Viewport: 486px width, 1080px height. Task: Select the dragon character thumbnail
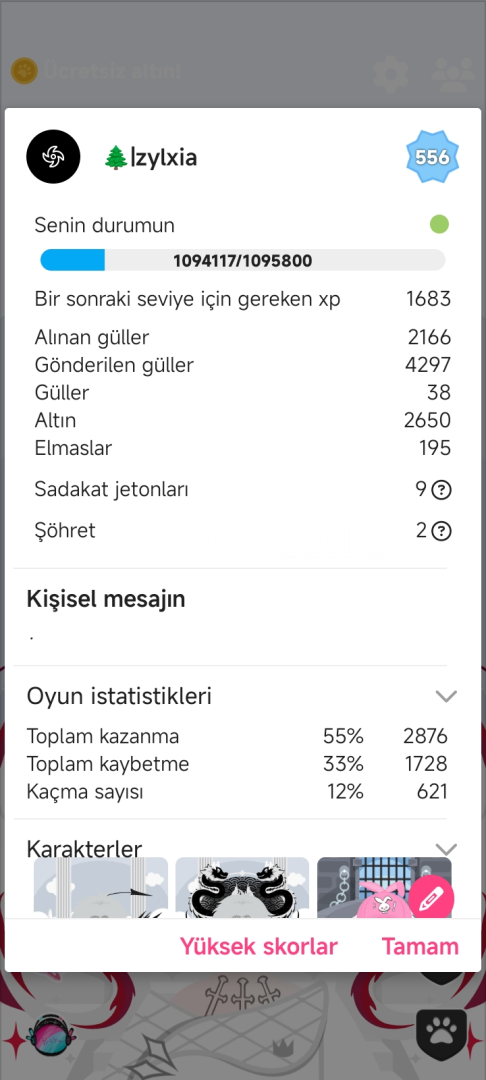242,888
